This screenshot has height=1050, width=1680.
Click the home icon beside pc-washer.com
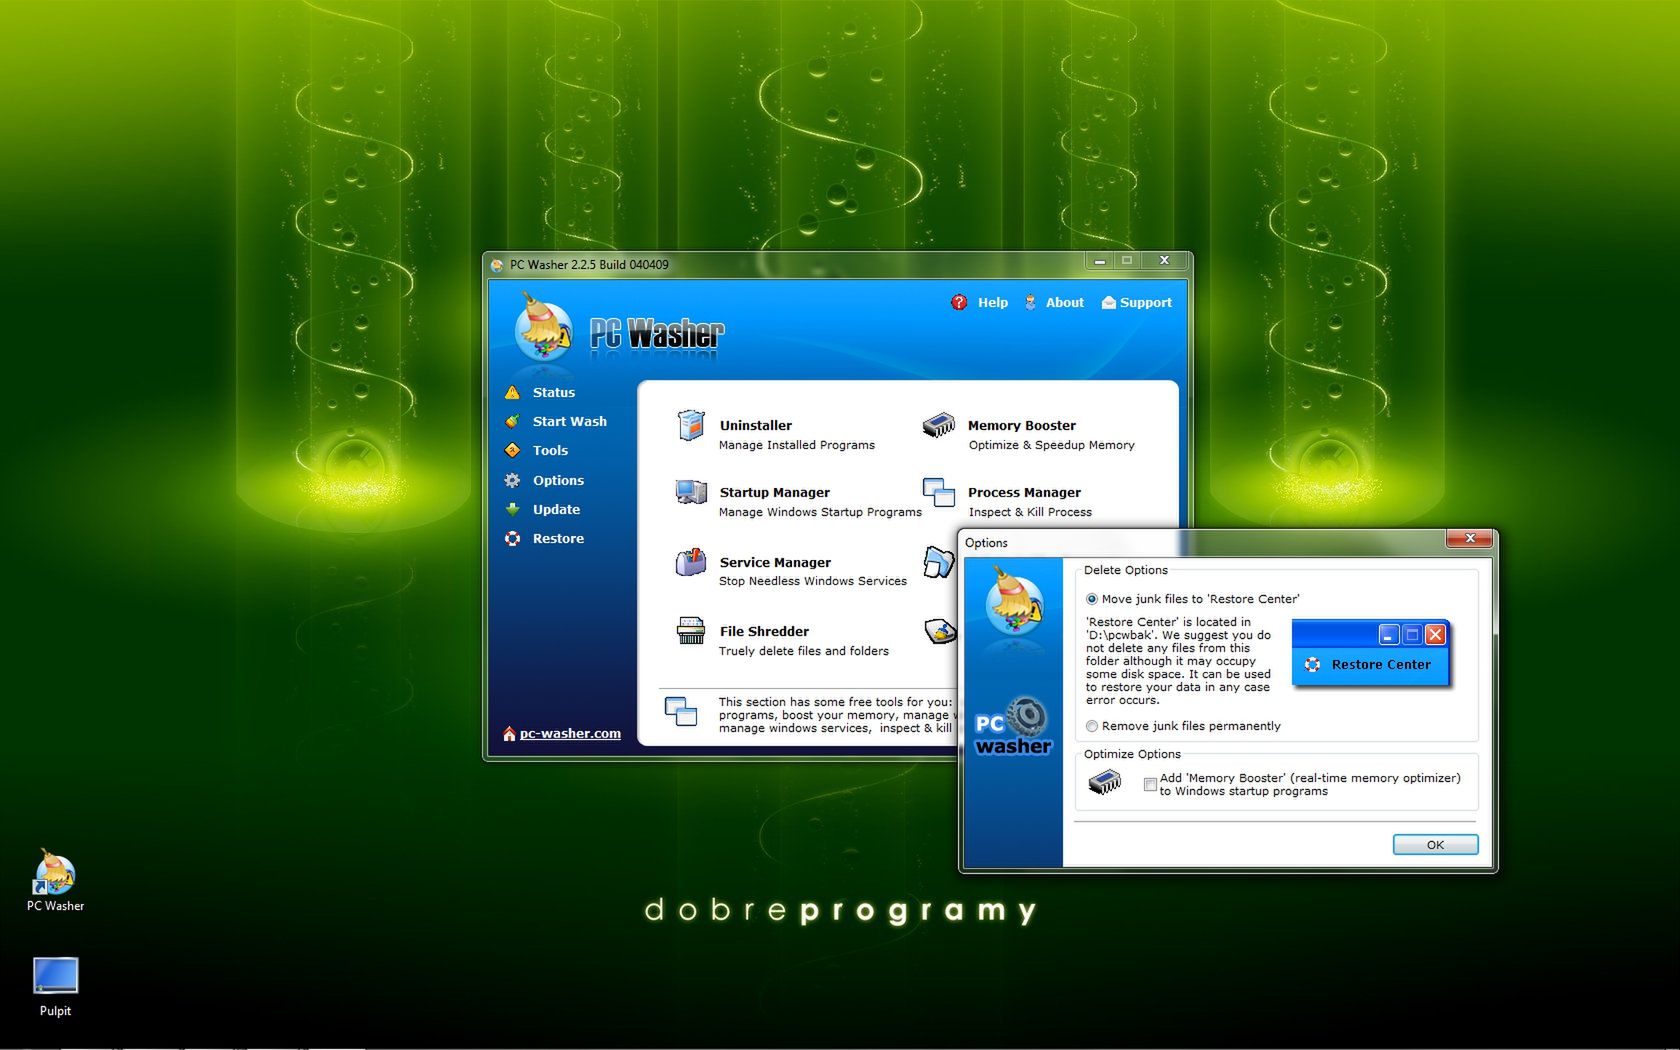click(509, 734)
